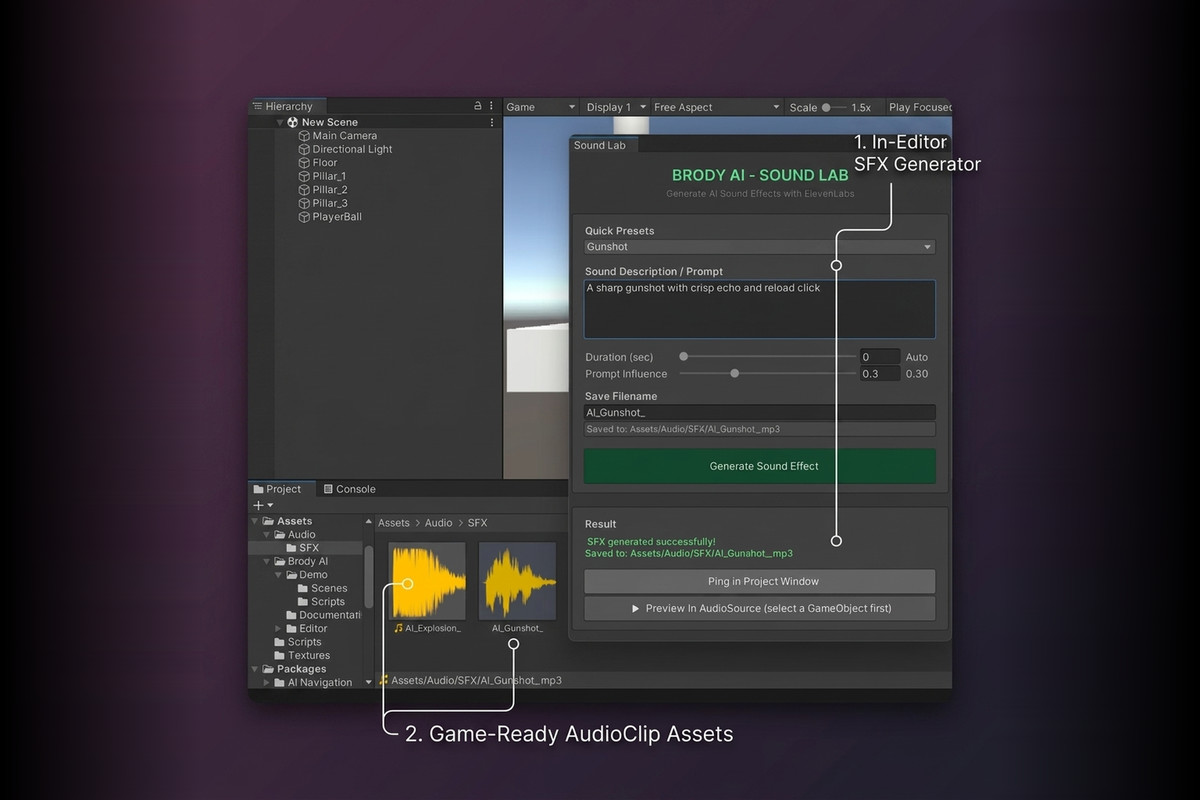Click the folder tree scrollbar

369,578
